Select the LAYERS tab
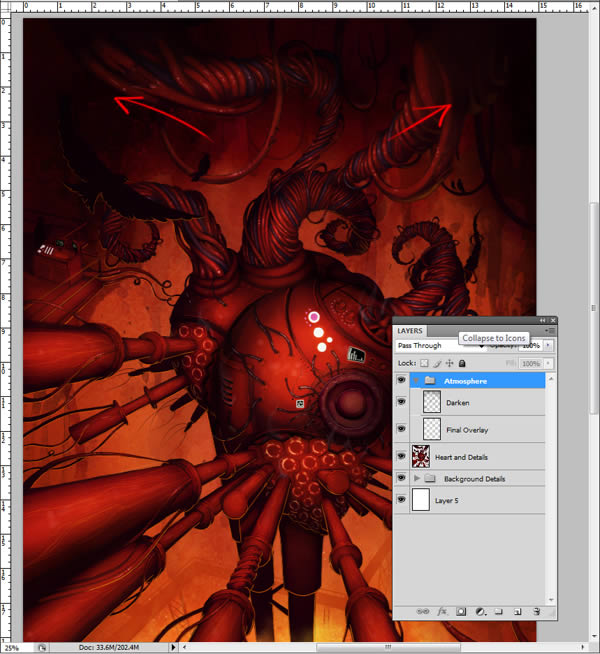The height and width of the screenshot is (654, 600). tap(410, 331)
